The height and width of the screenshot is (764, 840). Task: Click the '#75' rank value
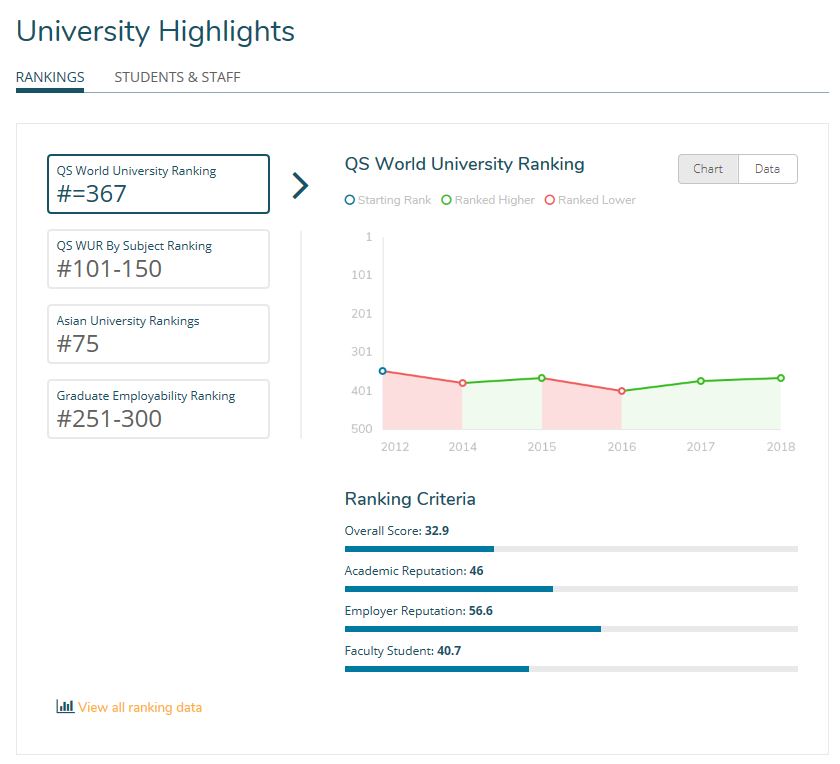pos(78,343)
